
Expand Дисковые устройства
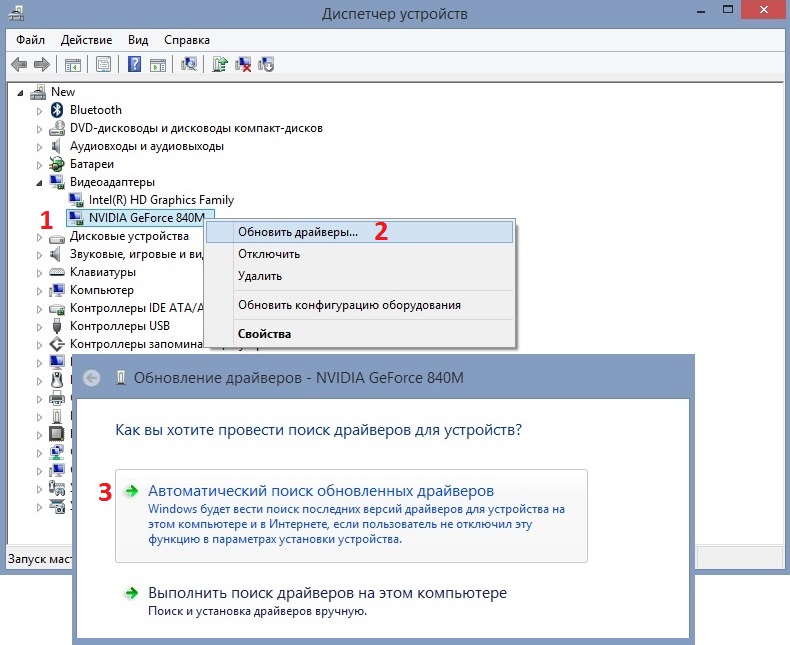tap(39, 237)
